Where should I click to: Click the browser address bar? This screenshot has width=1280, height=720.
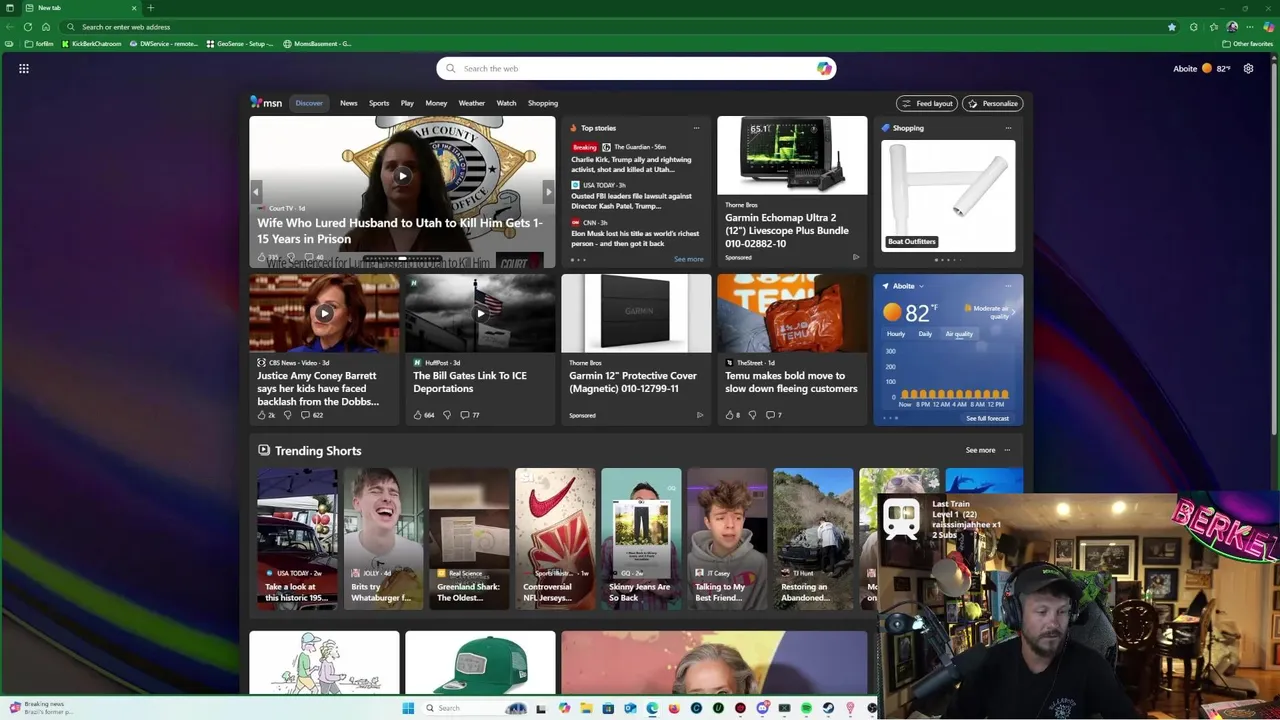tap(620, 27)
